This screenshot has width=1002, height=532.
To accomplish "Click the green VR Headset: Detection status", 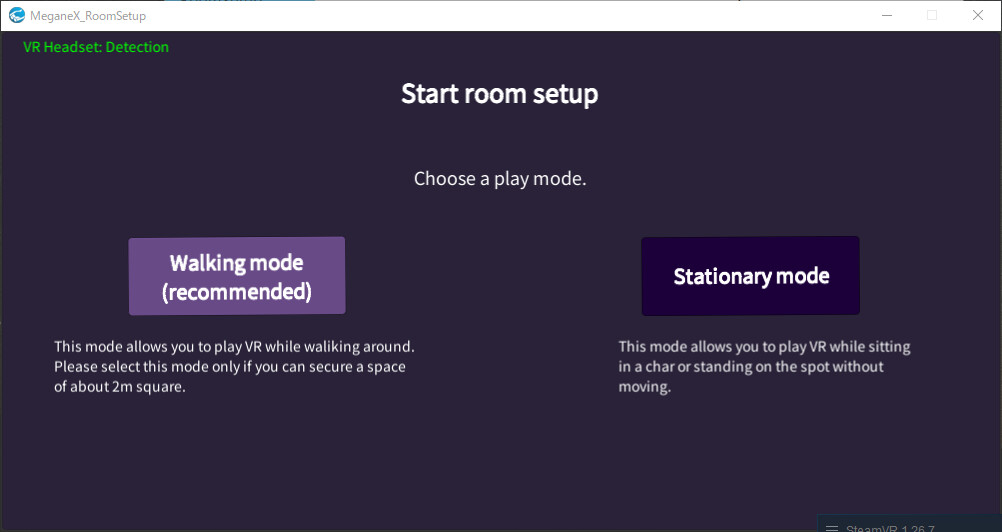I will click(x=96, y=47).
